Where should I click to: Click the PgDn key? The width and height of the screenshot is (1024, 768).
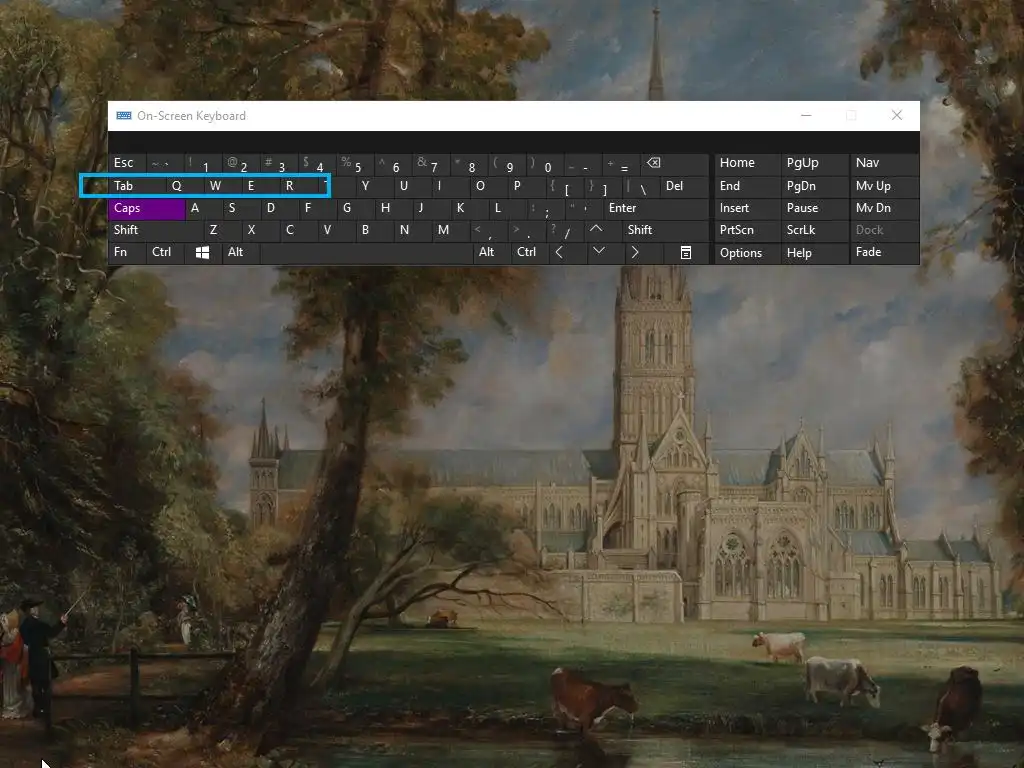pyautogui.click(x=814, y=186)
